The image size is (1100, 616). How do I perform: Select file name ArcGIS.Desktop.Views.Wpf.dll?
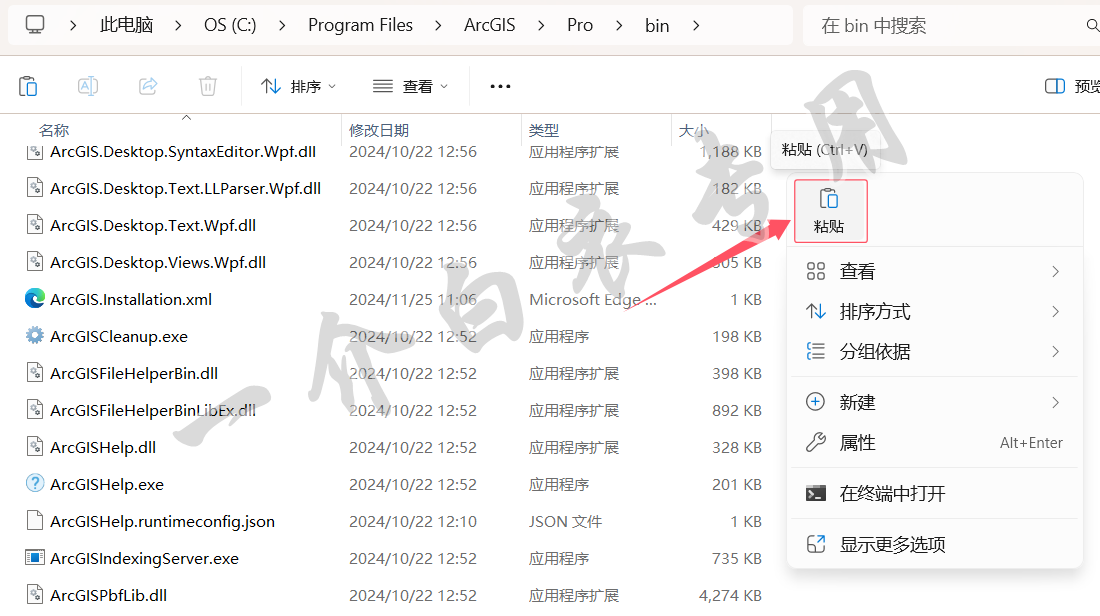tap(158, 262)
